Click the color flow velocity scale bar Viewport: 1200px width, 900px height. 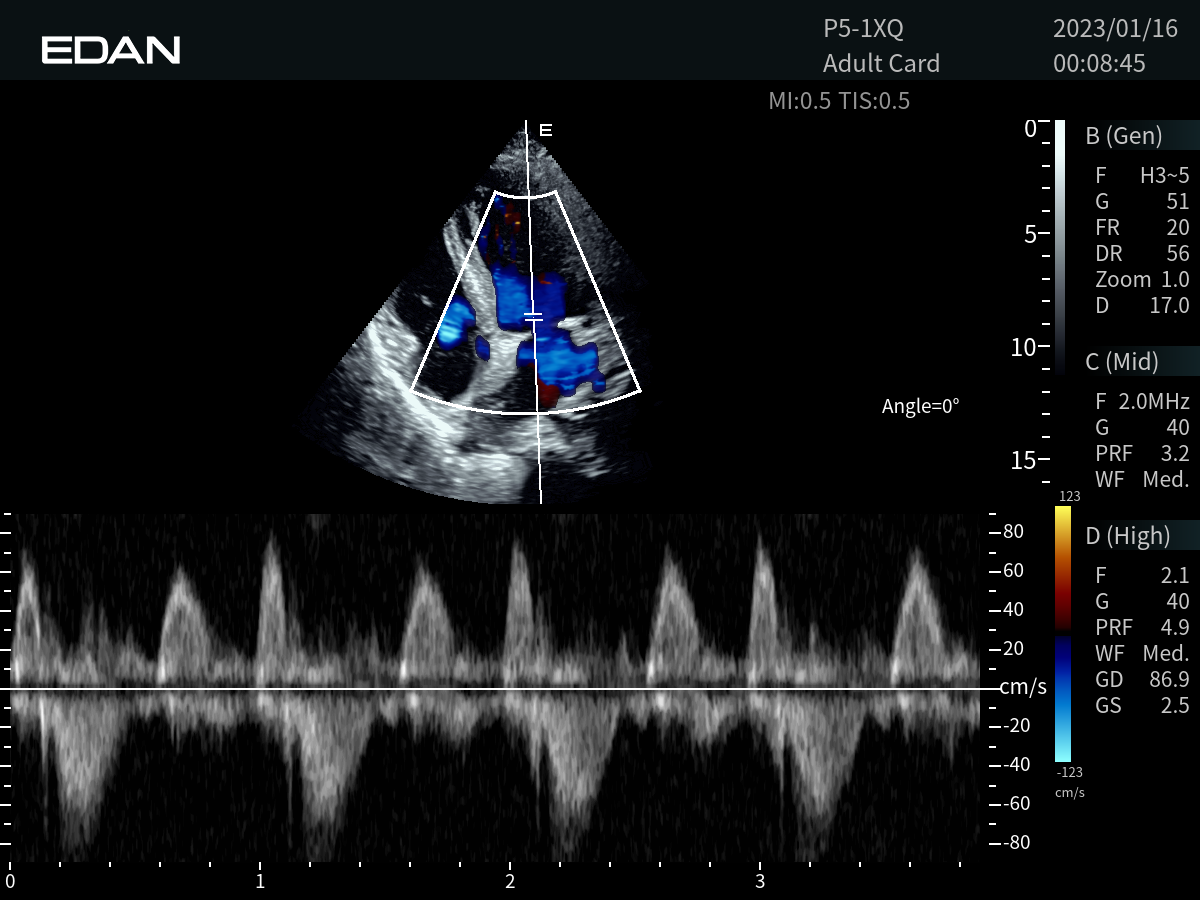pos(1063,635)
